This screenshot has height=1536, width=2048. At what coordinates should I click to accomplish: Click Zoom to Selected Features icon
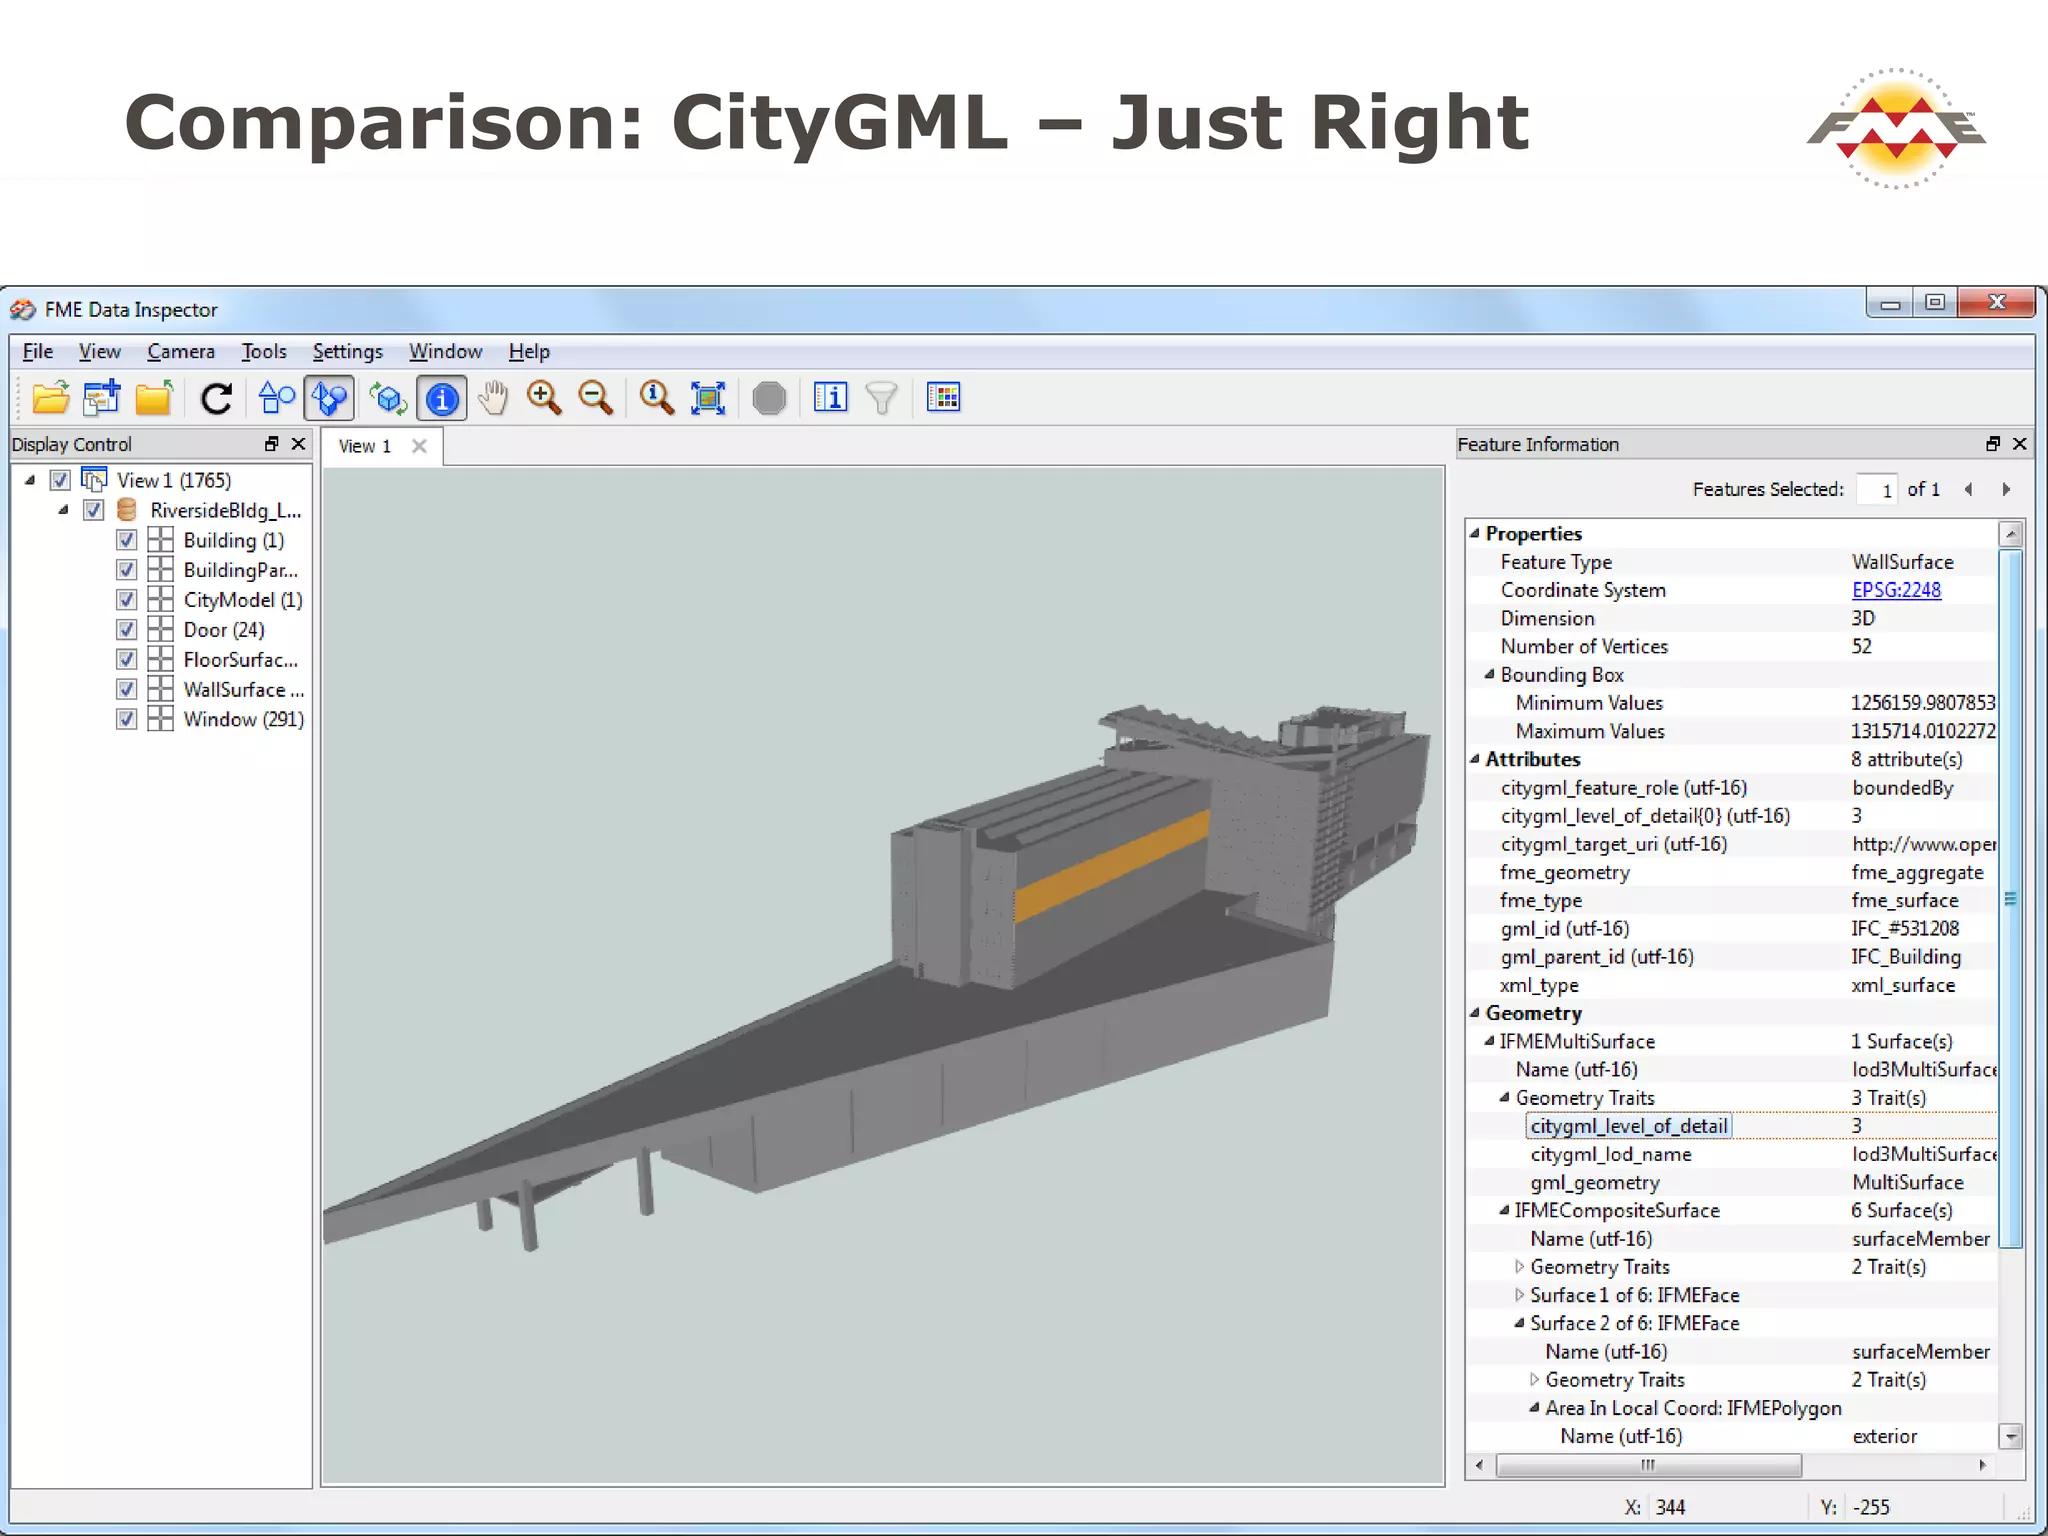tap(656, 398)
